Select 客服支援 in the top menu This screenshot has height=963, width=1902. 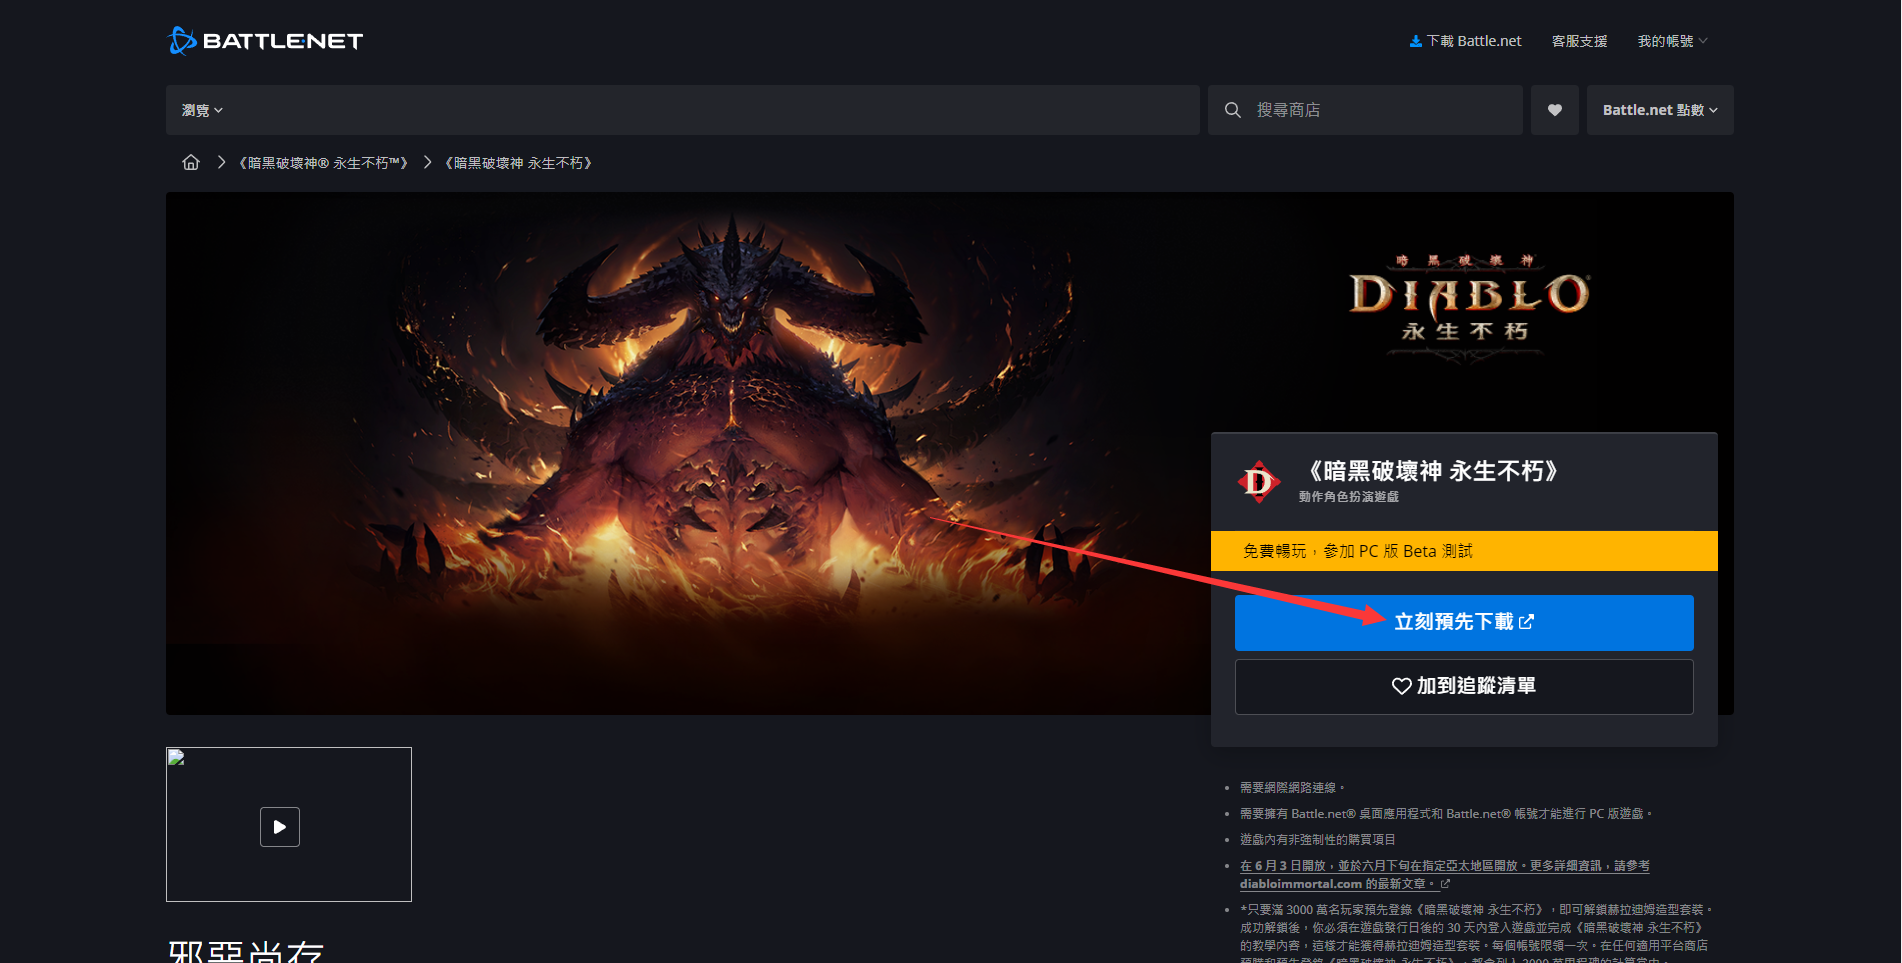1578,41
